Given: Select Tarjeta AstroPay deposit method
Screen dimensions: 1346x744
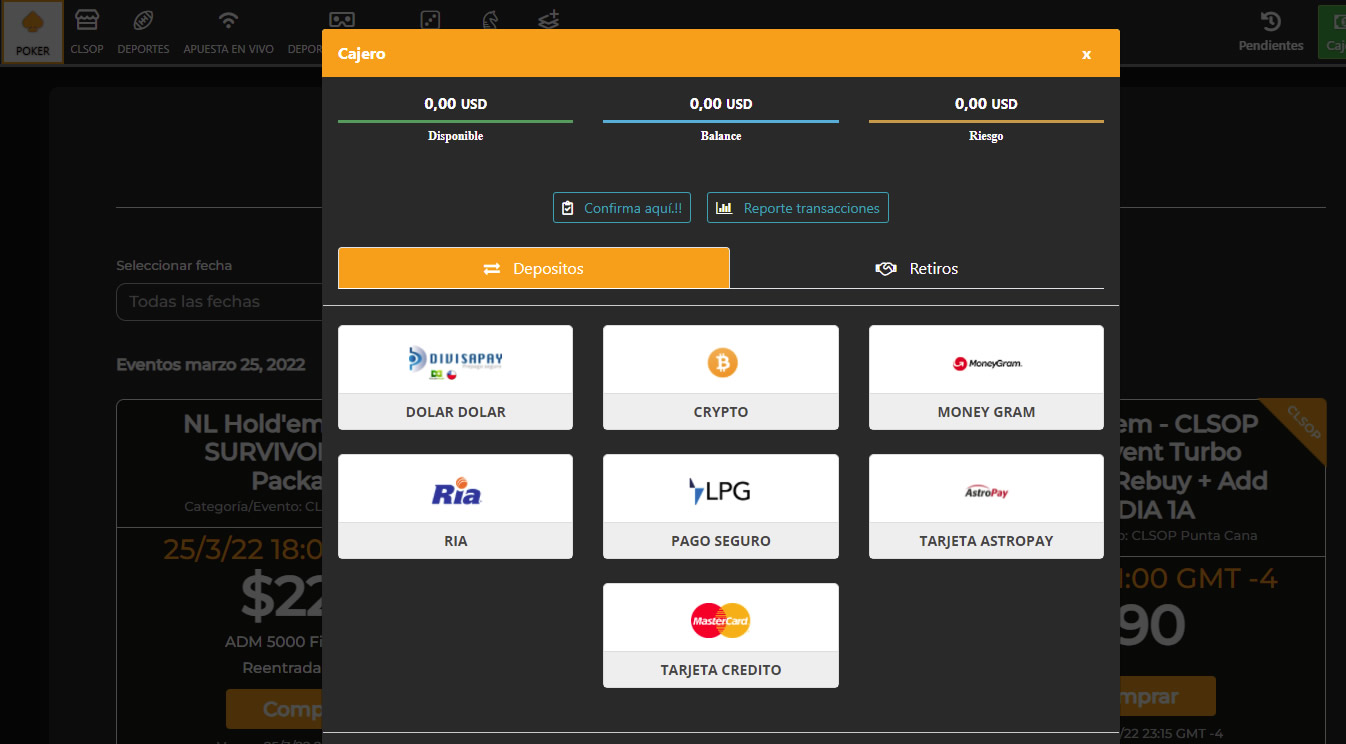Looking at the screenshot, I should (986, 506).
